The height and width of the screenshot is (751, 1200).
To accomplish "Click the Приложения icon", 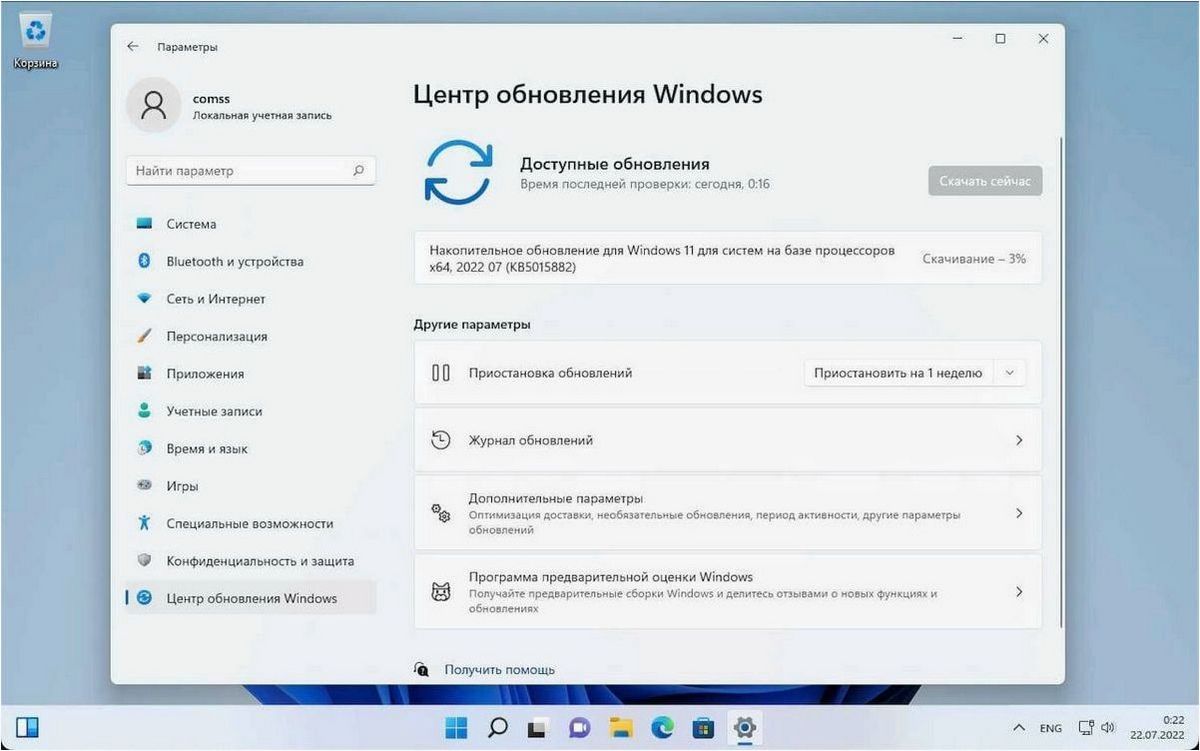I will [x=144, y=374].
